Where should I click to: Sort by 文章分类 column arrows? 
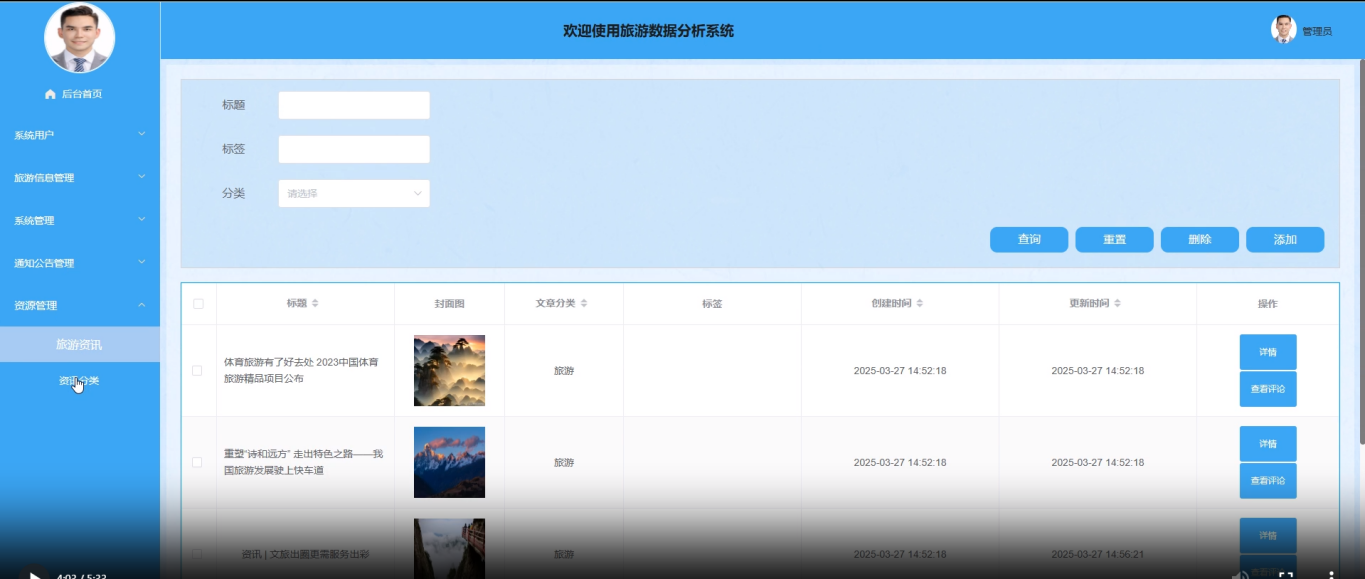(584, 303)
